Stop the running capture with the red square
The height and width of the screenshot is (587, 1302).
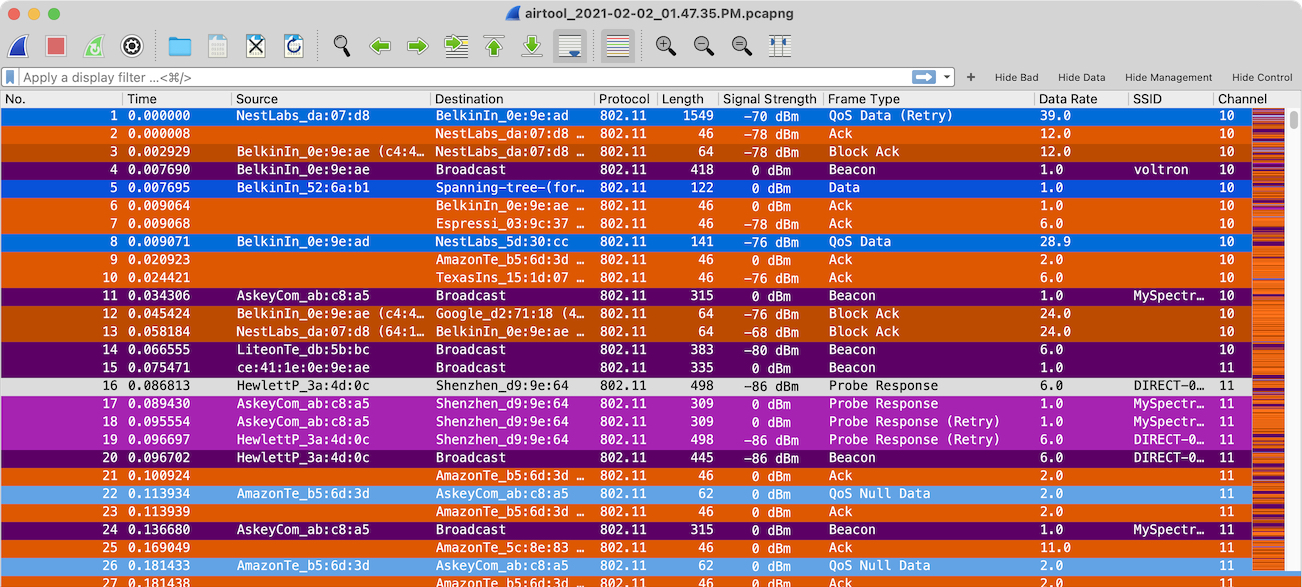click(x=56, y=46)
